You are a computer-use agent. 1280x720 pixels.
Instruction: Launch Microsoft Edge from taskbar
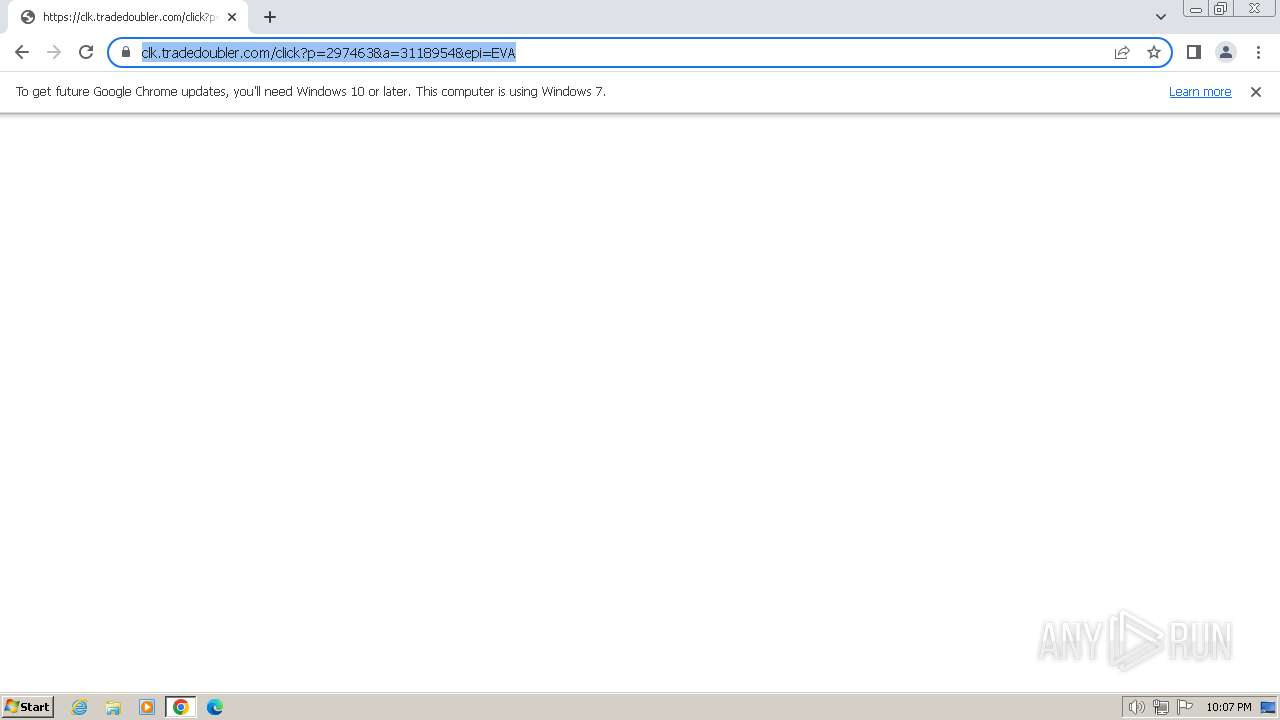[215, 707]
